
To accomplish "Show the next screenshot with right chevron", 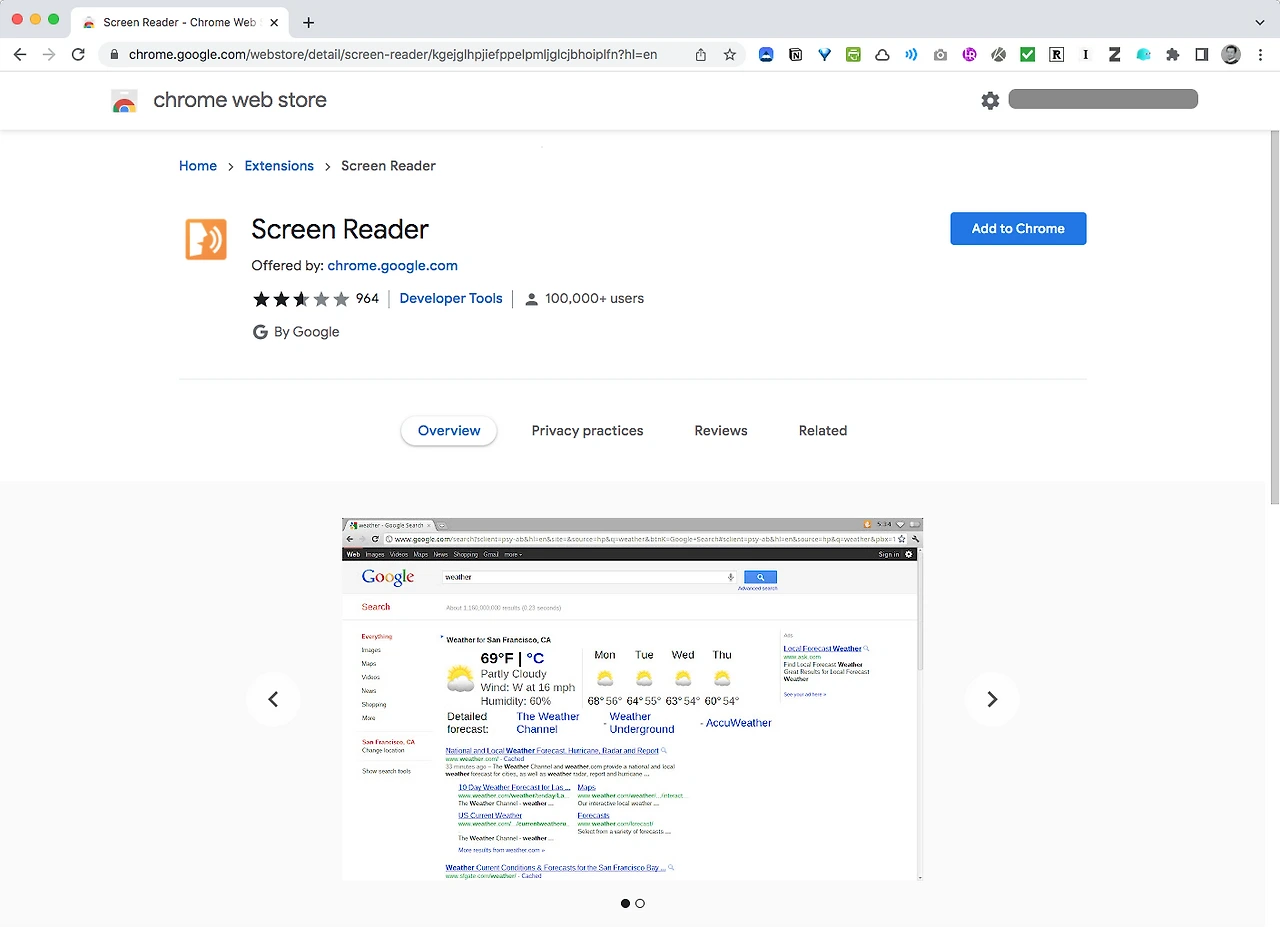I will (992, 699).
